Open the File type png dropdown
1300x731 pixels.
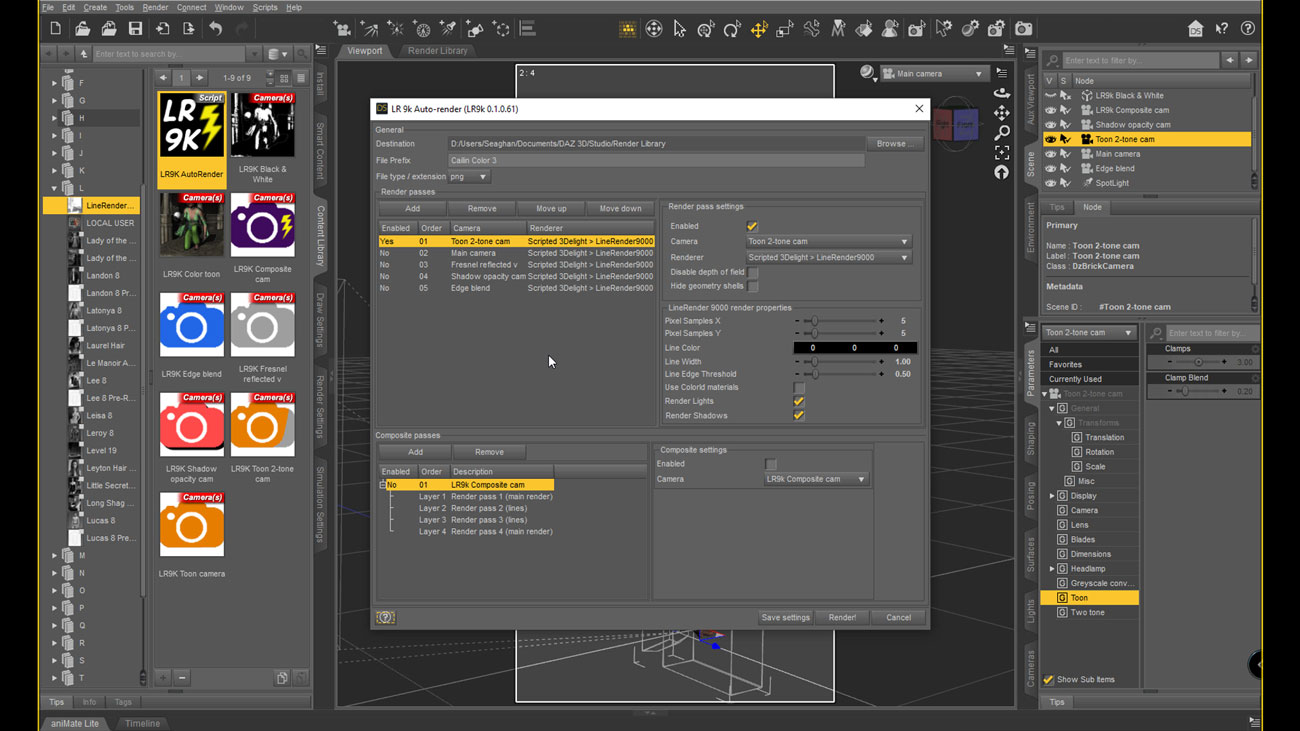pos(468,177)
